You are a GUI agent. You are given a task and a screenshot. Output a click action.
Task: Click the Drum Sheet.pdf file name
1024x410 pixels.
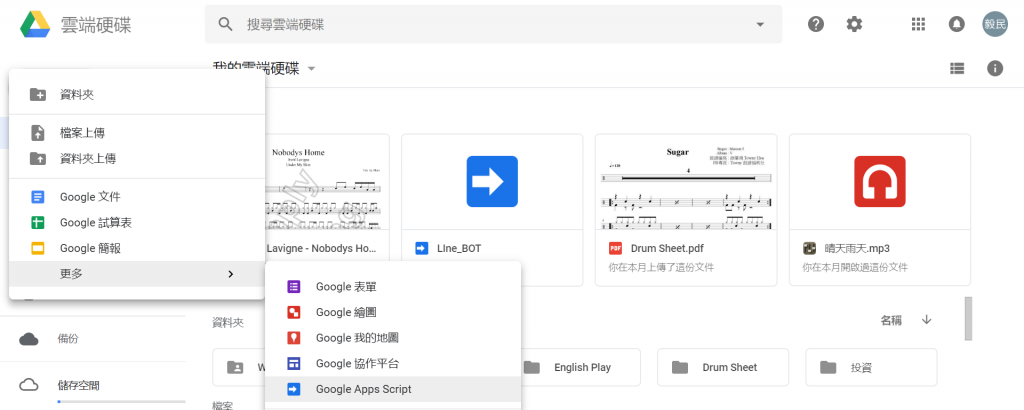667,249
